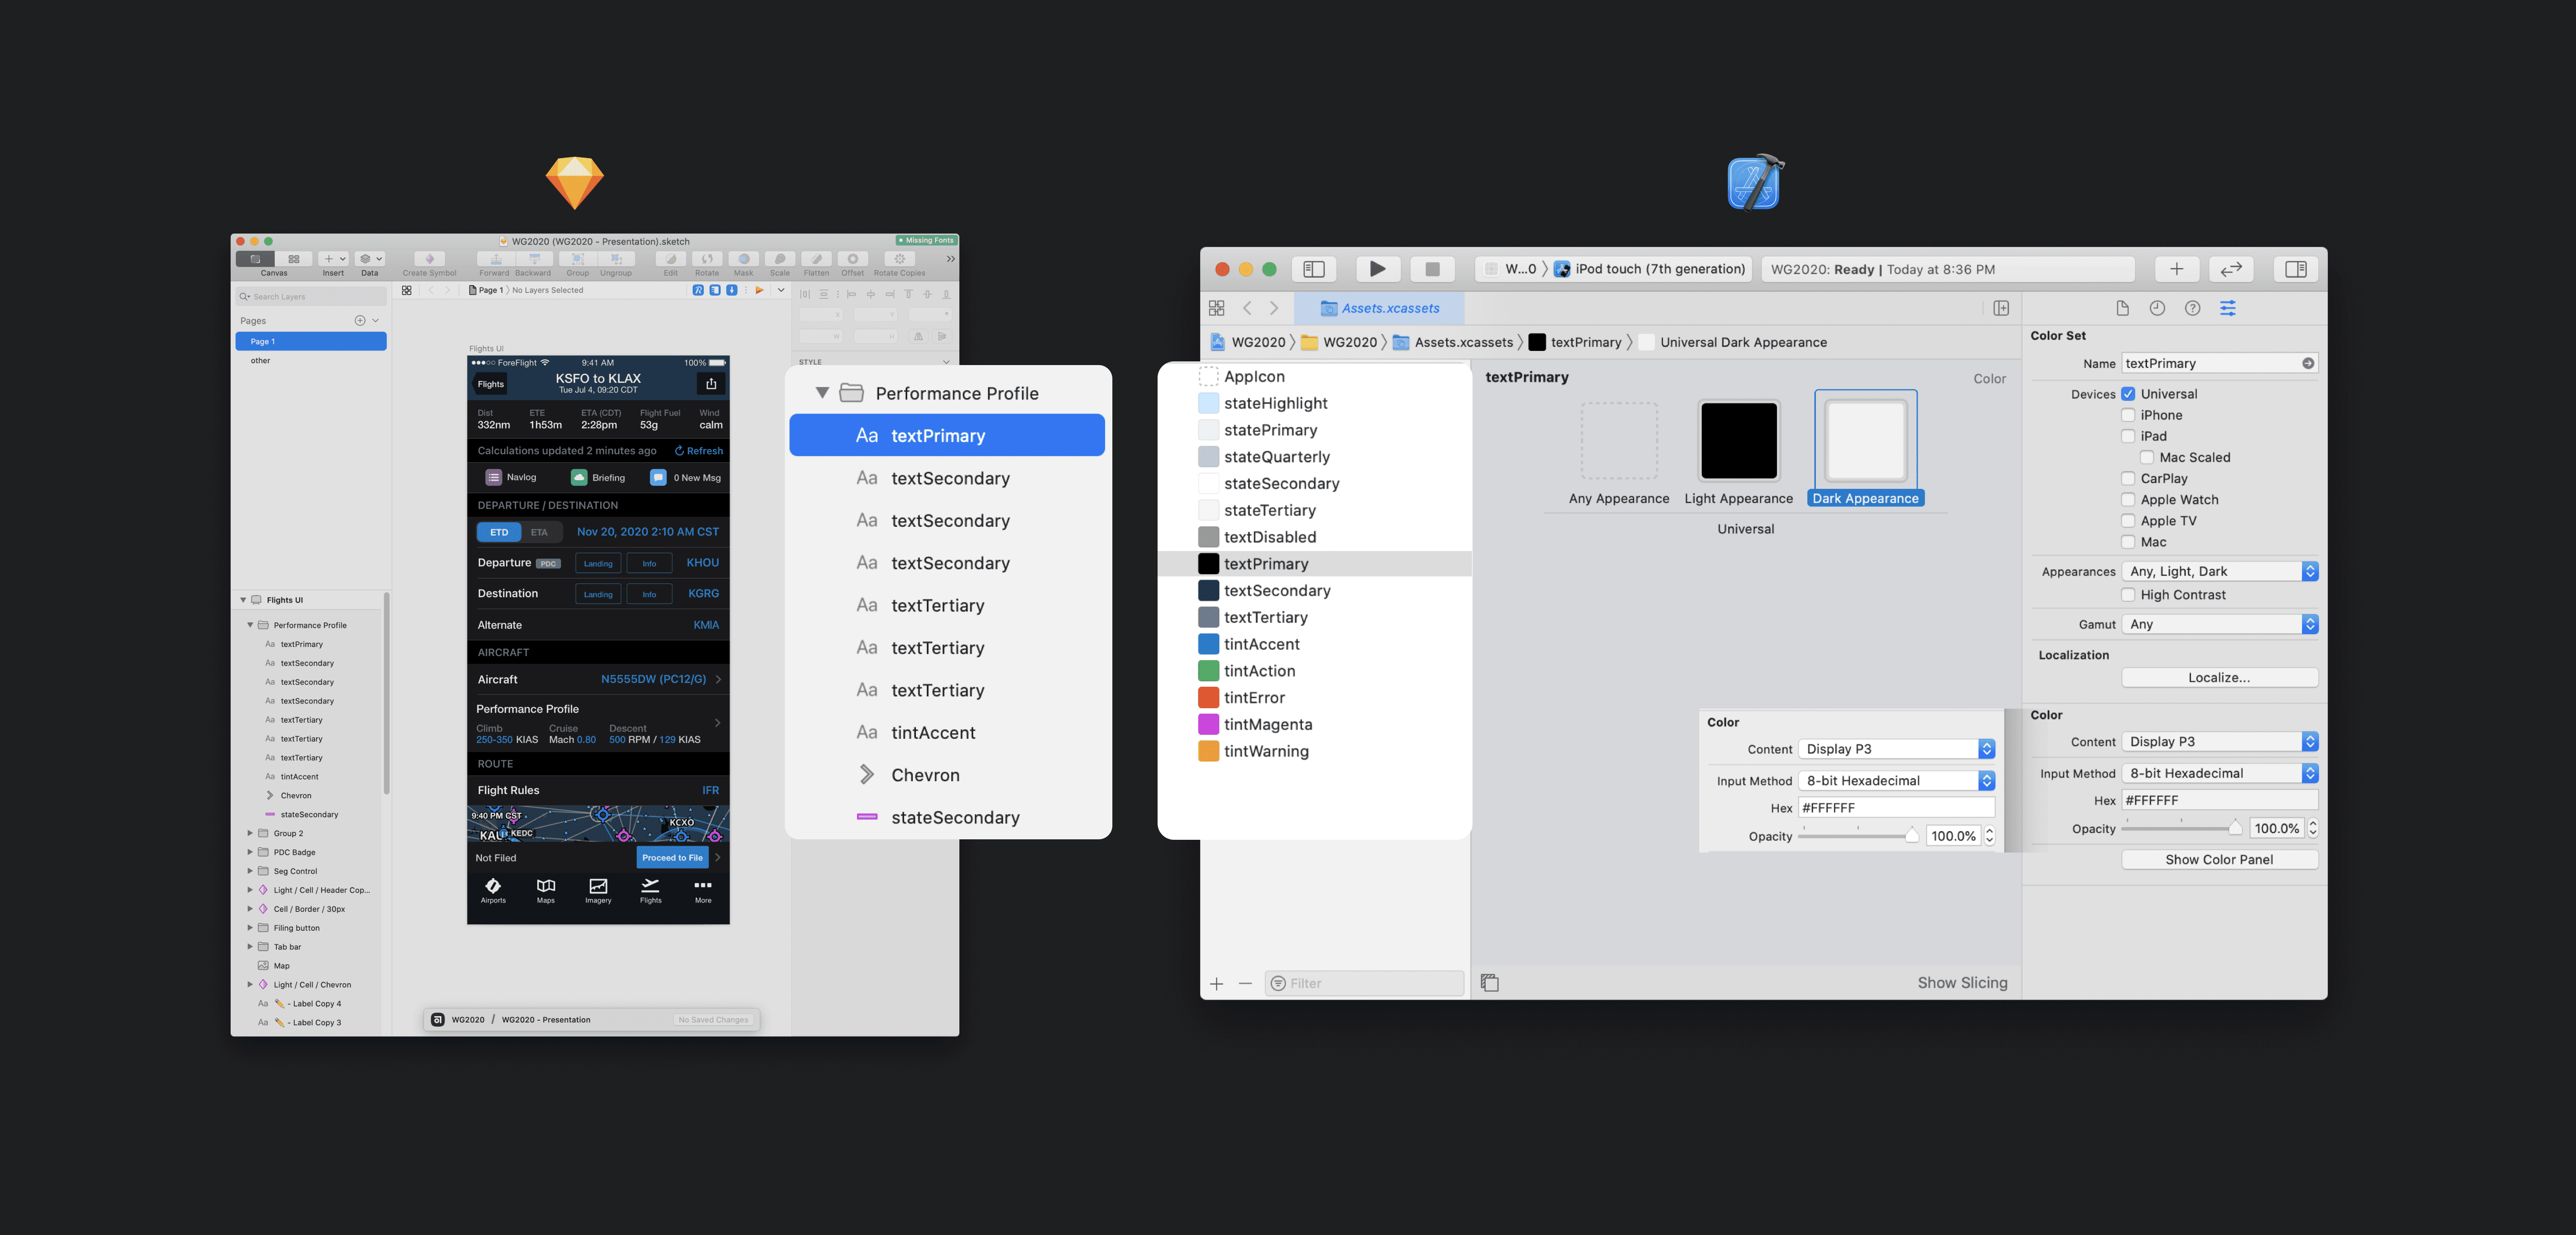Click the Localize... button
2576x1235 pixels.
2219,678
